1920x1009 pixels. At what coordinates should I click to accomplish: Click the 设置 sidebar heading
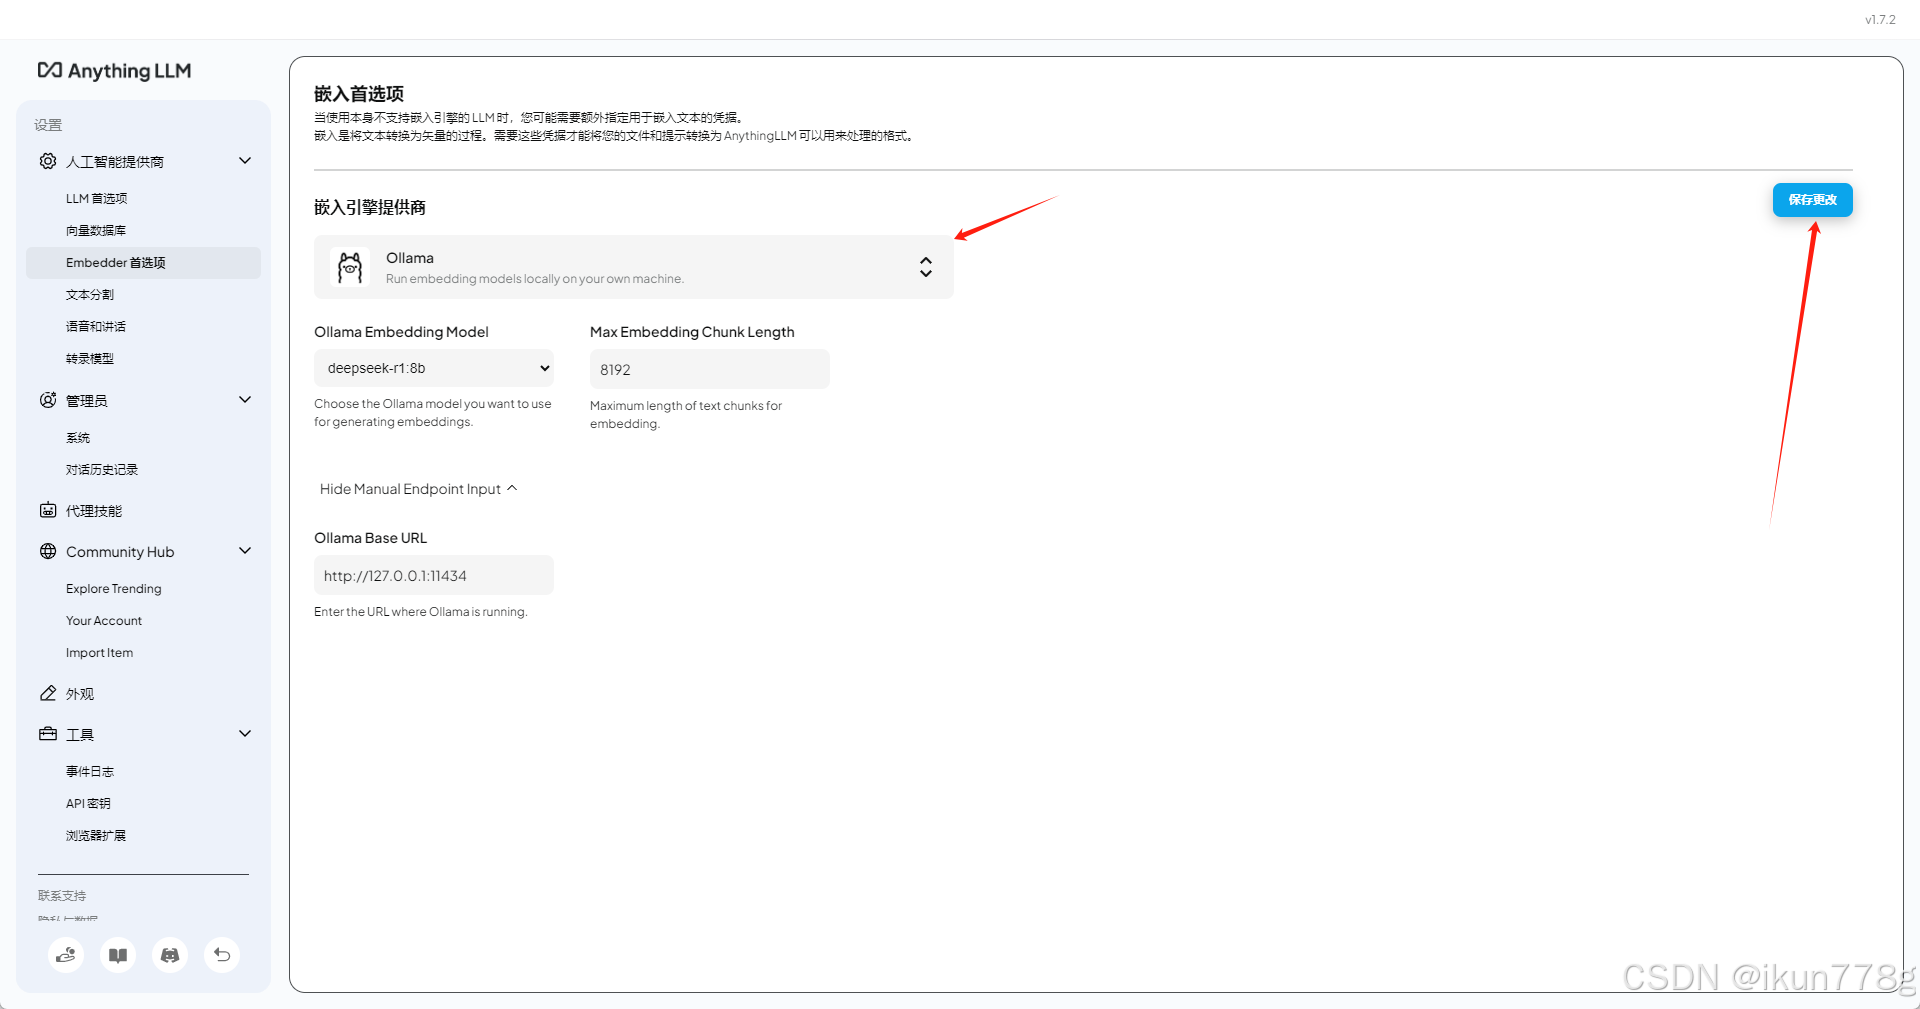click(x=48, y=125)
